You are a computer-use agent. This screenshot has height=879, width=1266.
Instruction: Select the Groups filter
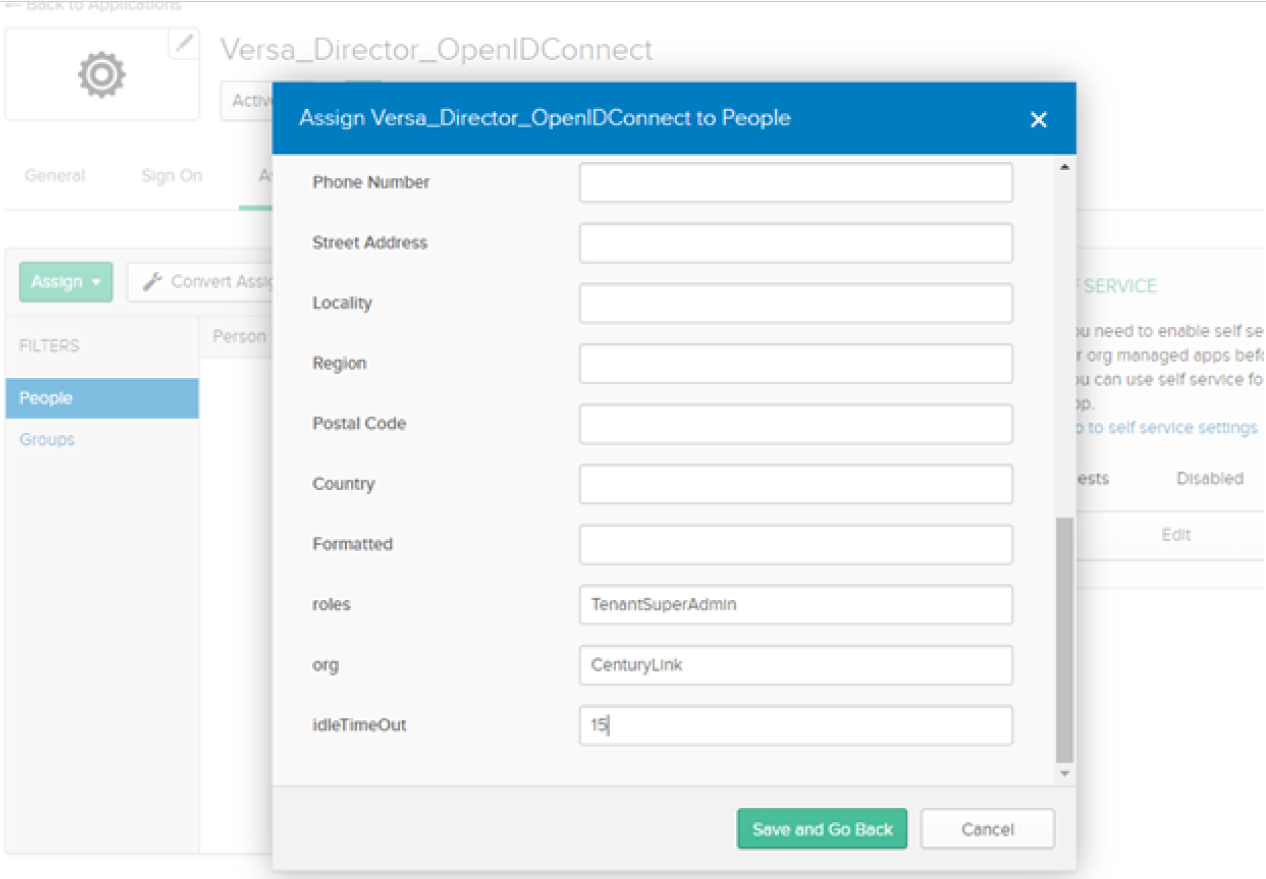point(46,439)
